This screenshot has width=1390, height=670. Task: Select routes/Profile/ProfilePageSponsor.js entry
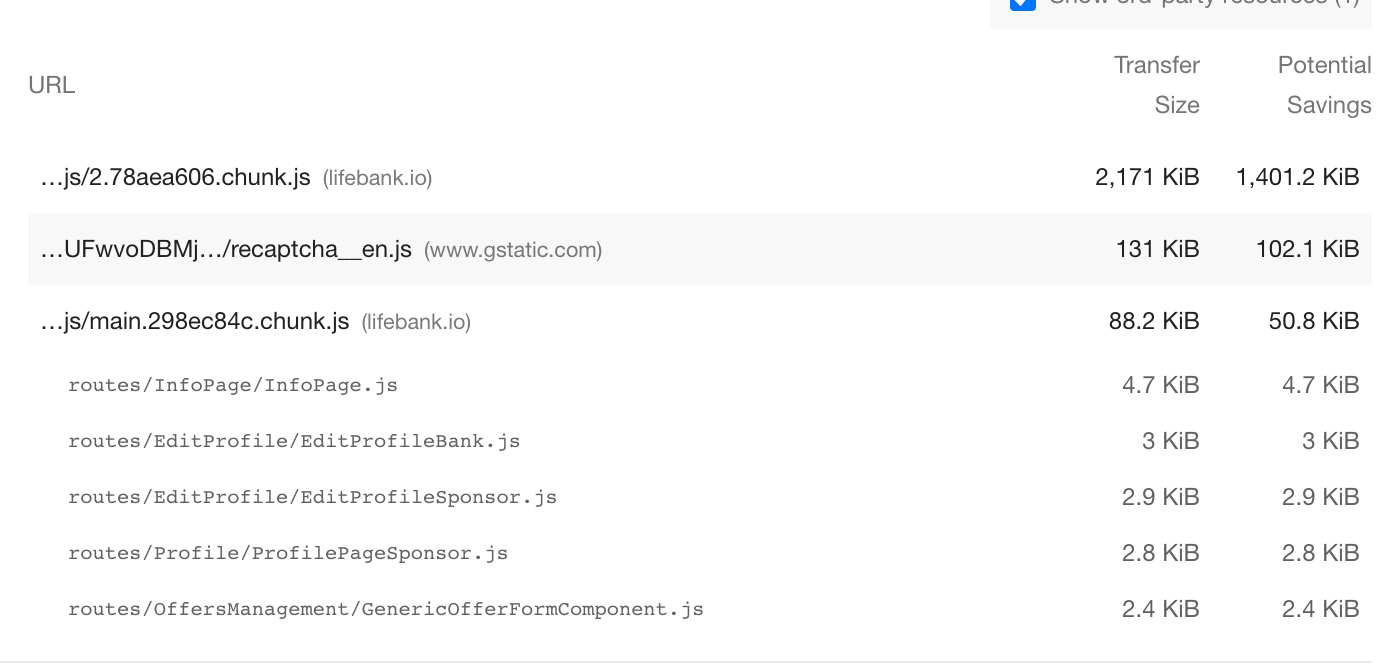click(x=287, y=552)
